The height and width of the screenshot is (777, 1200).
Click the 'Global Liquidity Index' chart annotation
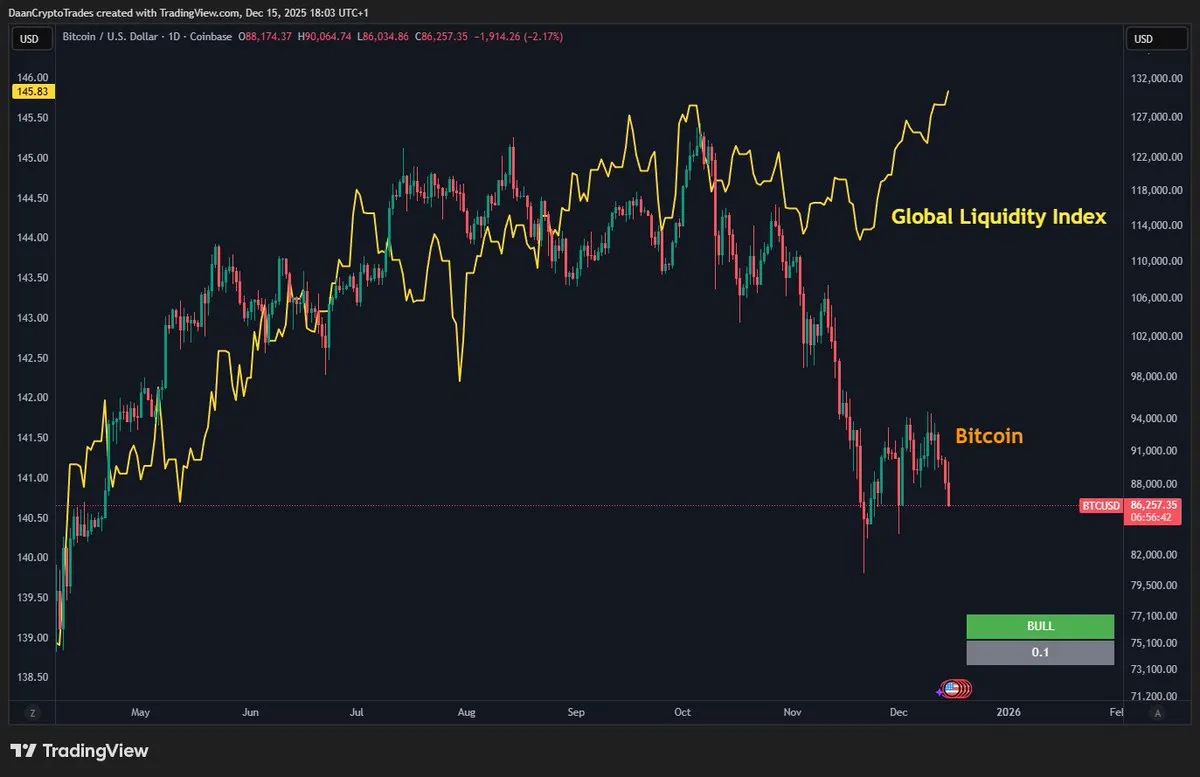coord(998,216)
